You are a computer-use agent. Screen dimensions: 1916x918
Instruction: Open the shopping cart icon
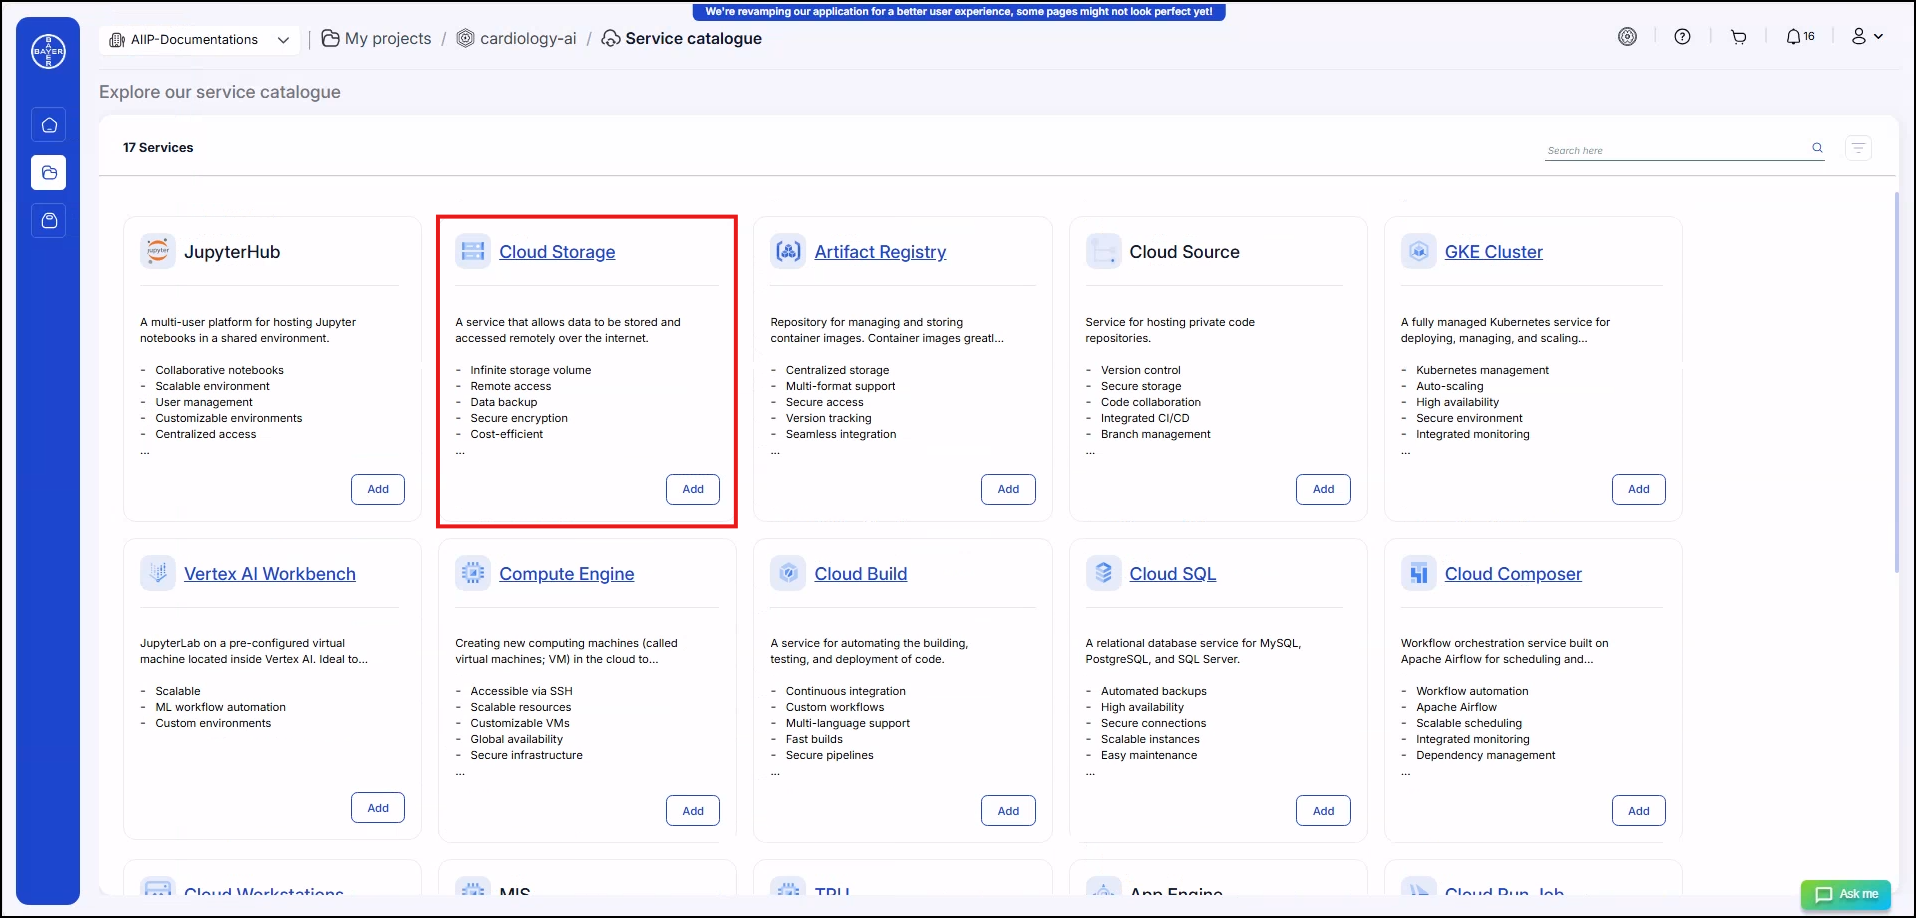point(1739,37)
